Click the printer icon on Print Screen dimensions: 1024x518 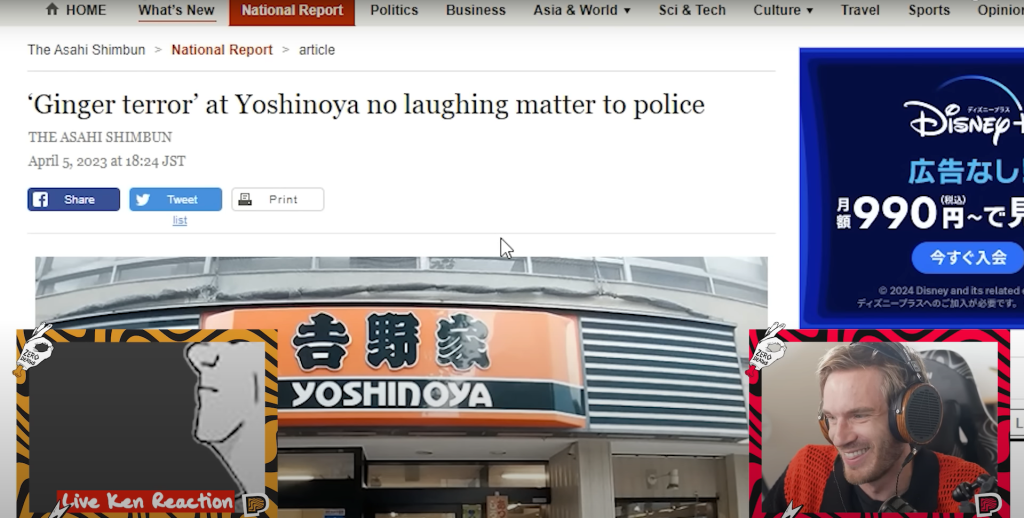(245, 199)
